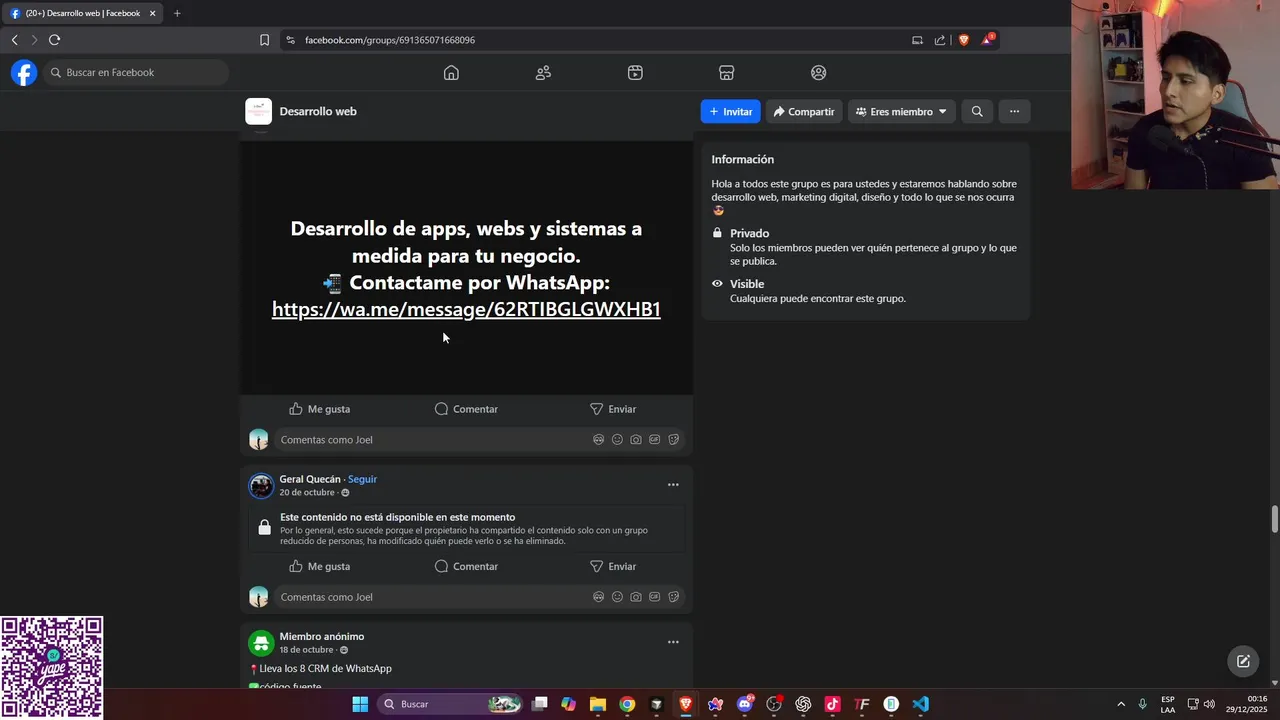Attach photo in Geral Quecán post comment box
Viewport: 1280px width, 720px height.
[636, 596]
